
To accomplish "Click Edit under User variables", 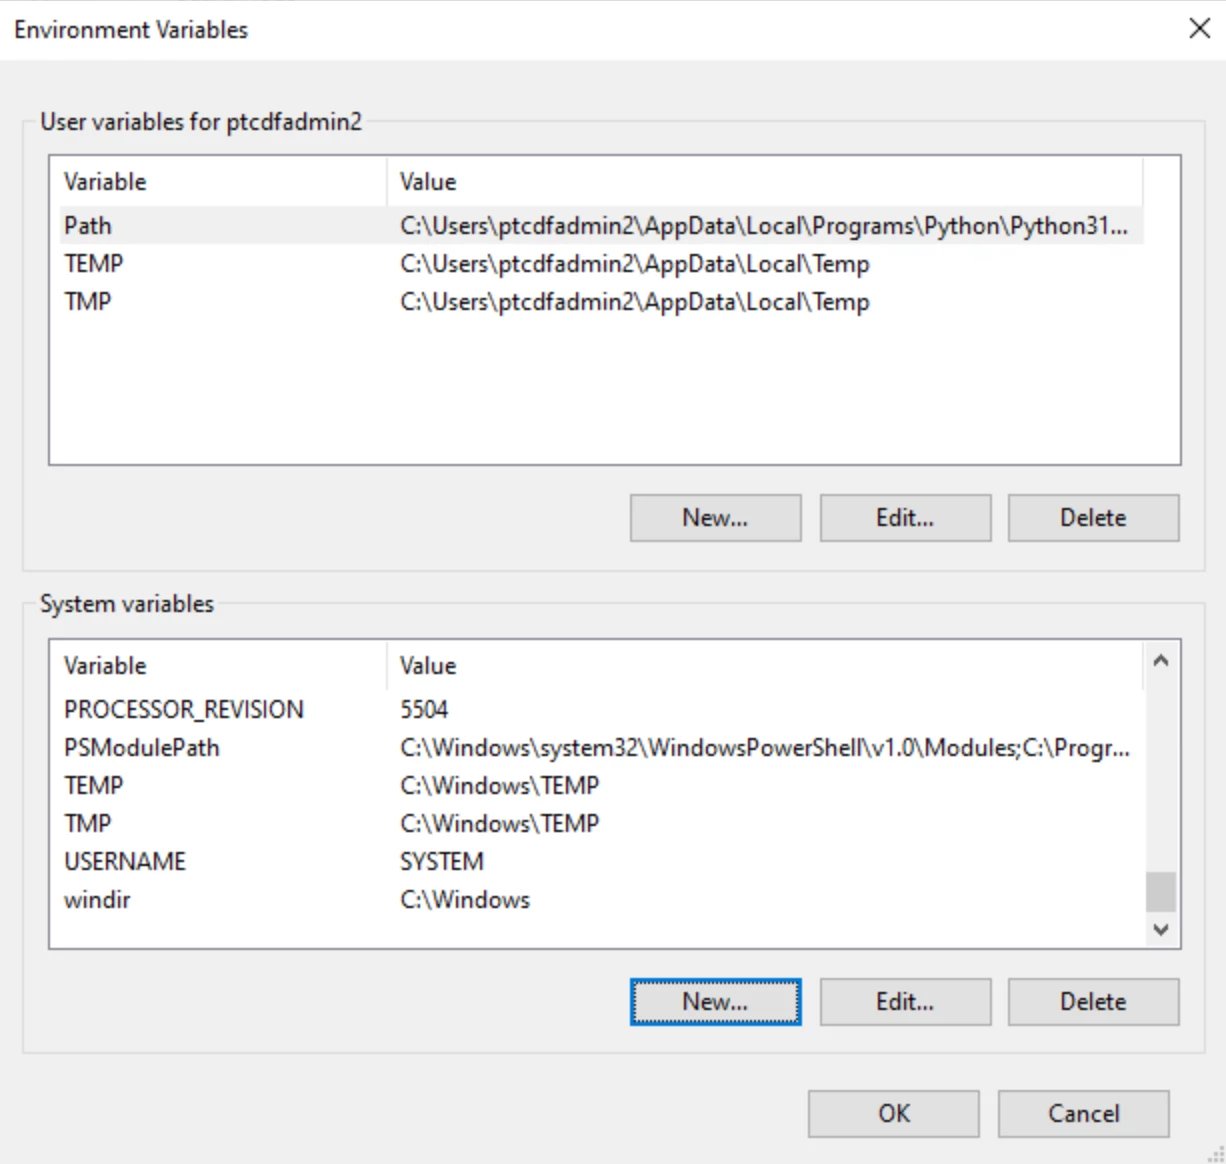I will [905, 518].
